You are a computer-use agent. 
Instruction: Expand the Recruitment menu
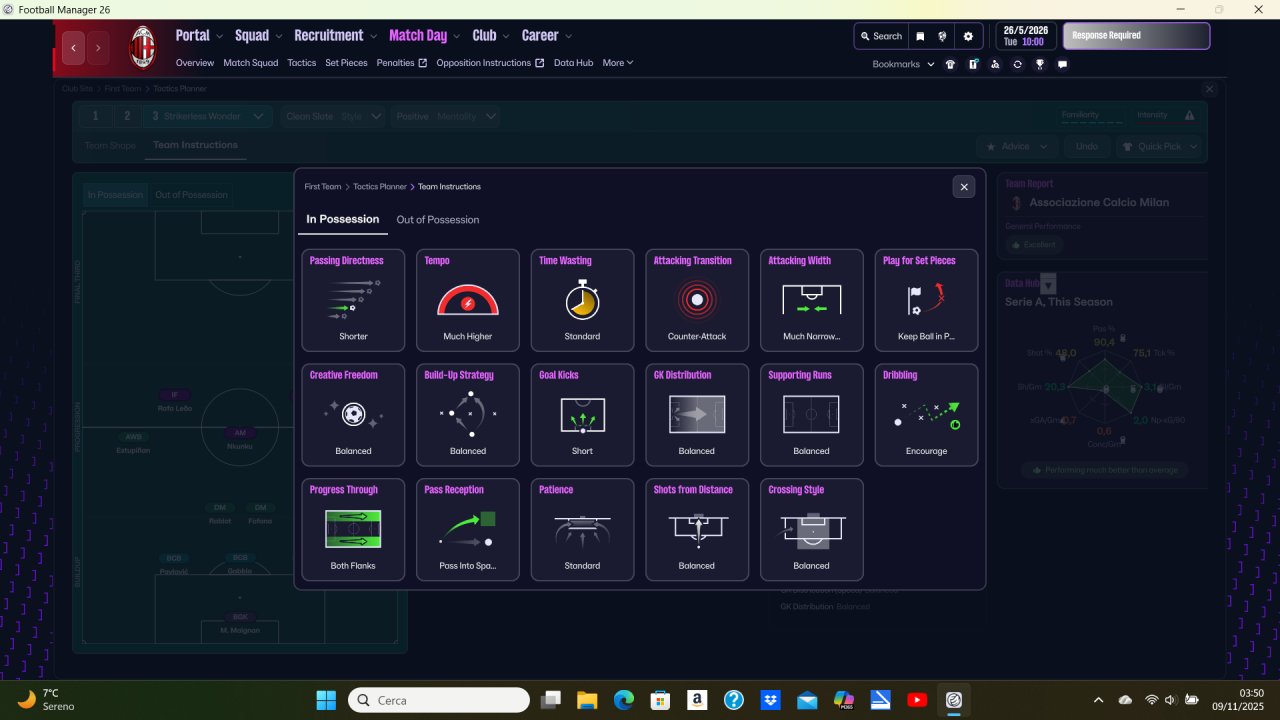tap(335, 36)
